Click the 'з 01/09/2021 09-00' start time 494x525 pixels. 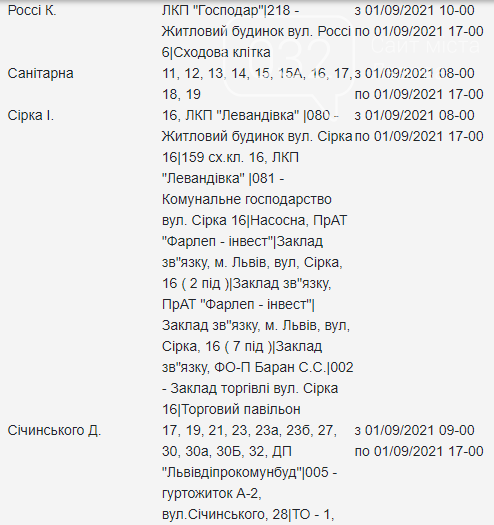[x=415, y=430]
